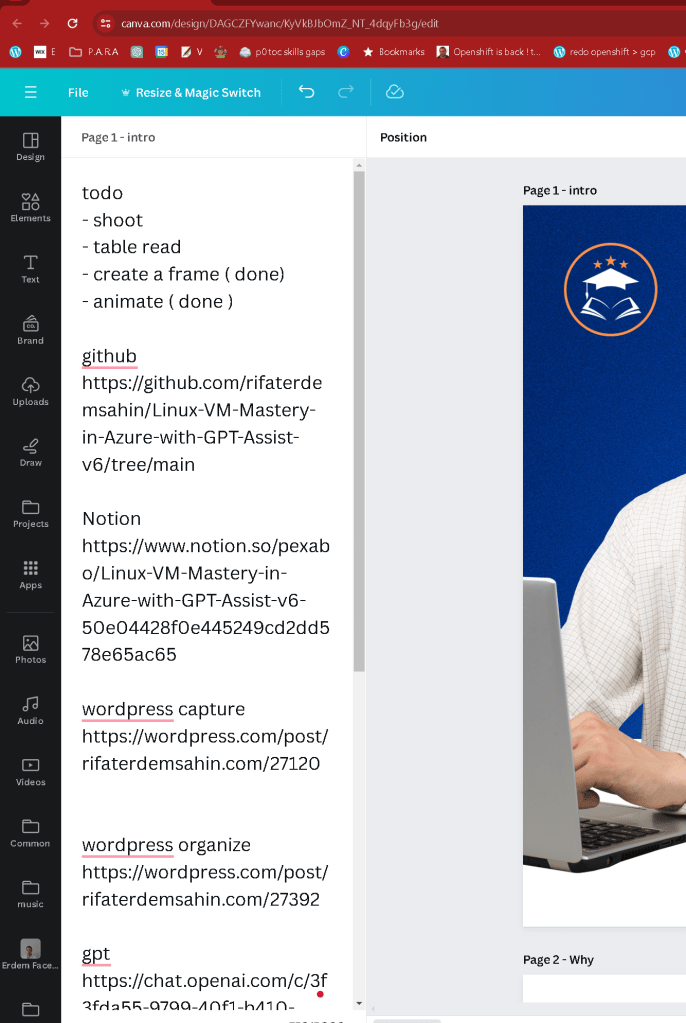
Task: Open the Videos panel
Action: [x=30, y=772]
